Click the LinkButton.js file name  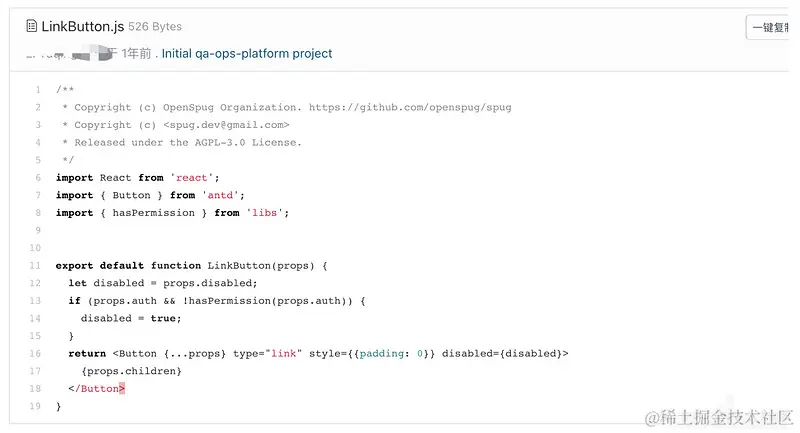coord(83,26)
